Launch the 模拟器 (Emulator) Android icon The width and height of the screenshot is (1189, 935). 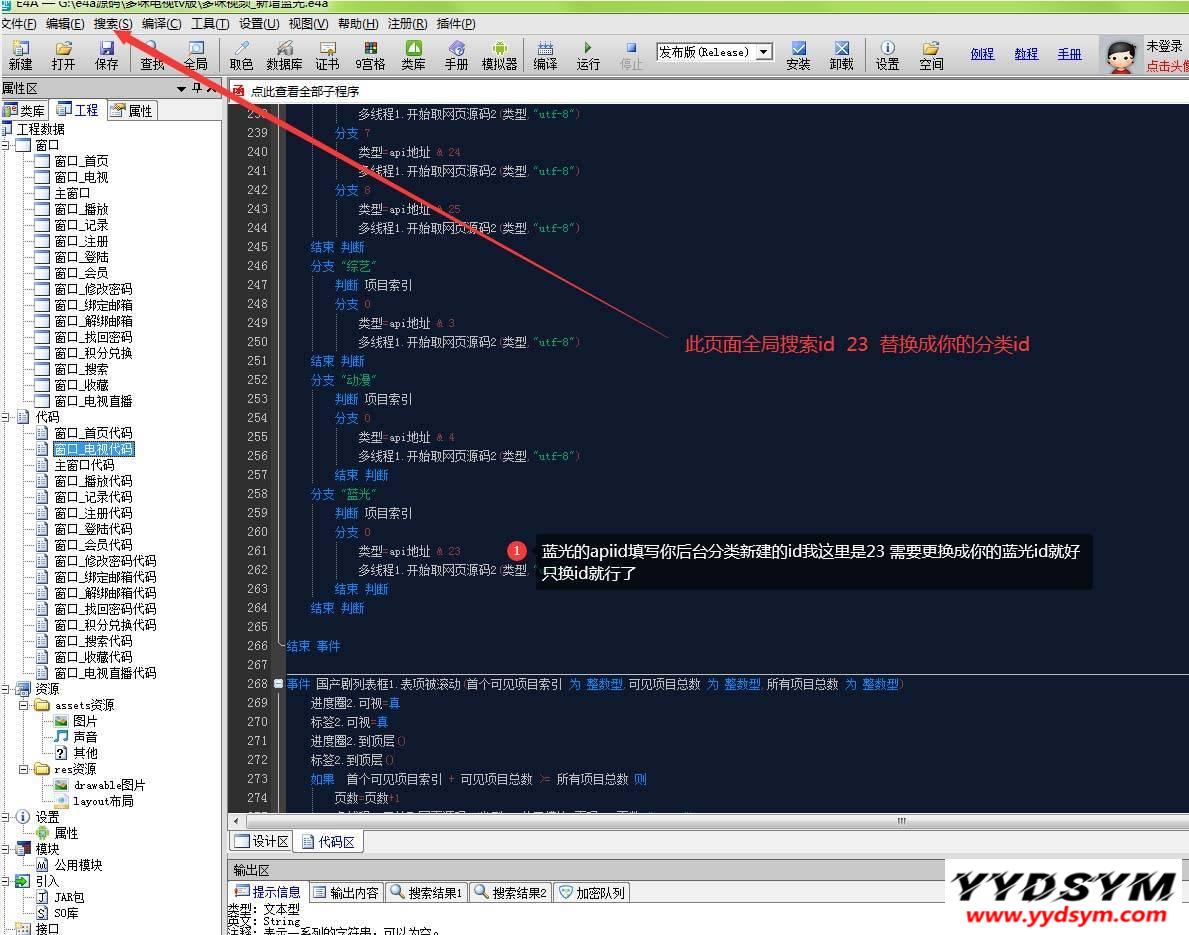pos(499,55)
